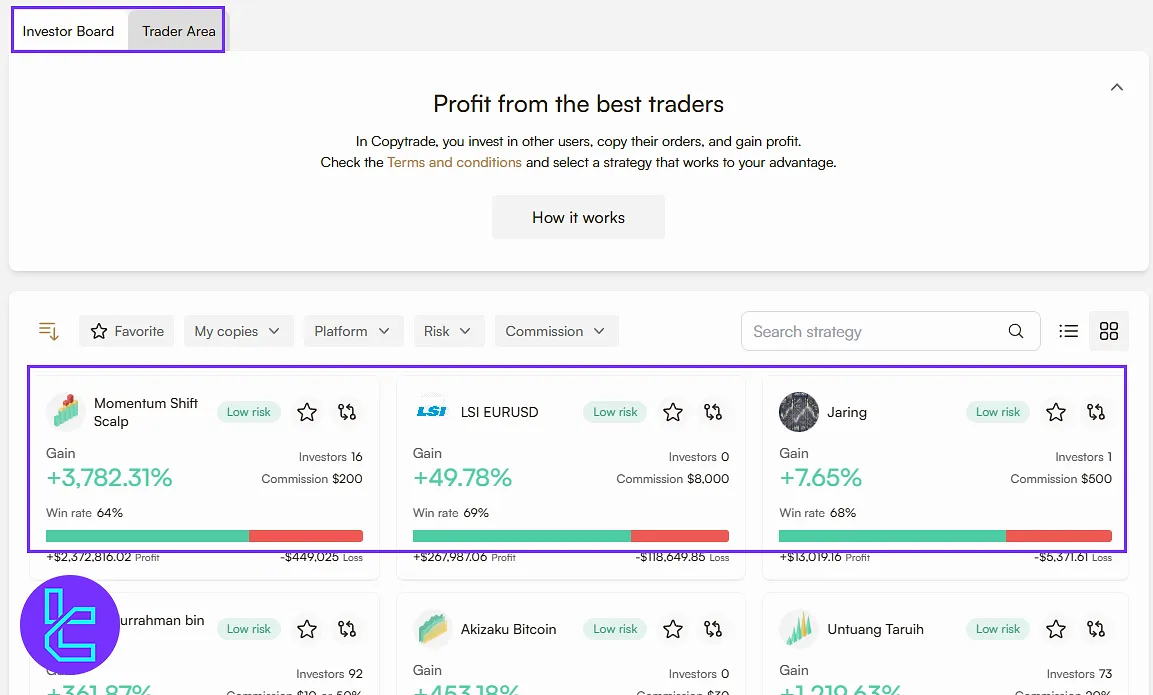The height and width of the screenshot is (695, 1153).
Task: Click the sort order icon
Action: tap(49, 331)
